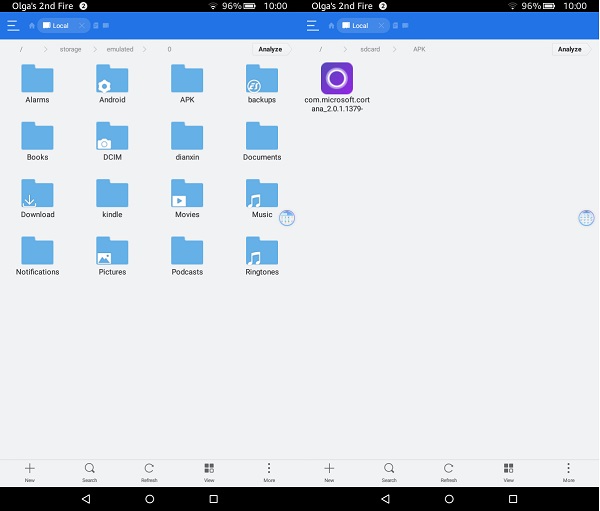Image resolution: width=600 pixels, height=511 pixels.
Task: Close the Local tab in left screen
Action: click(x=82, y=26)
